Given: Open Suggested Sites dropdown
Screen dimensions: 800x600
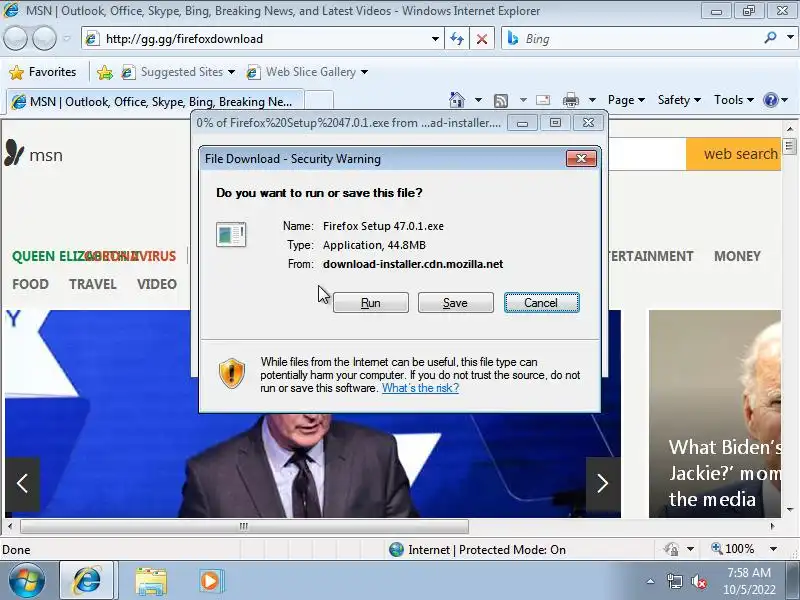Looking at the screenshot, I should click(x=178, y=72).
